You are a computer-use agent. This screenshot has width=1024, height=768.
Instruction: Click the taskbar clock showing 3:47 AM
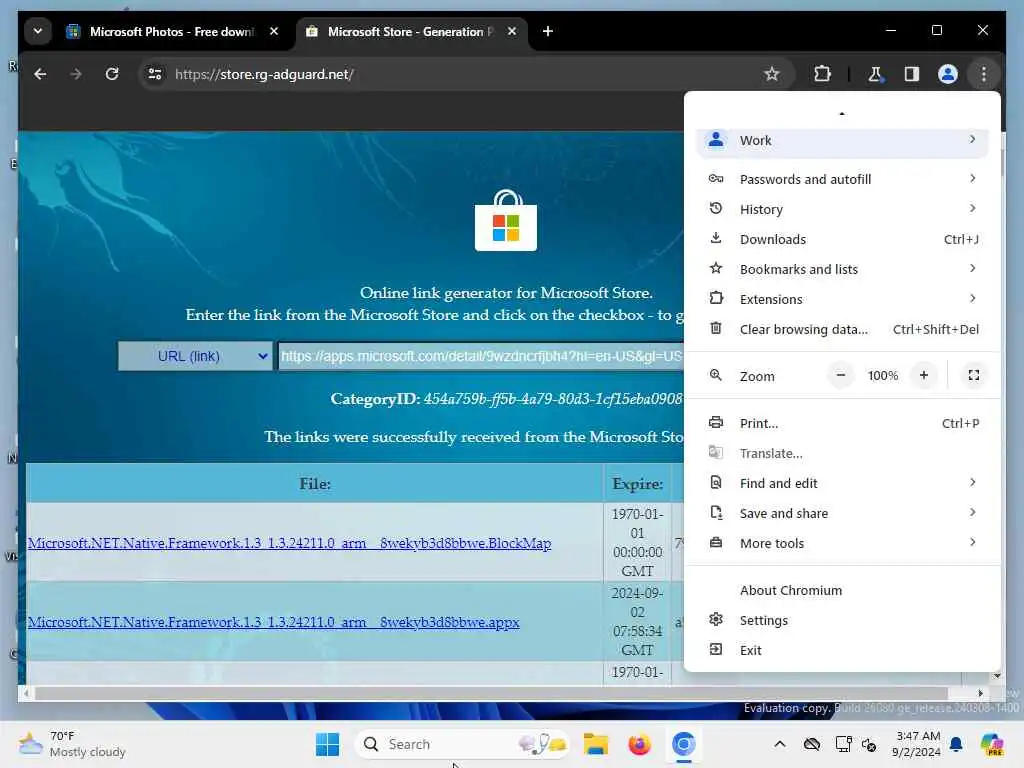(917, 744)
